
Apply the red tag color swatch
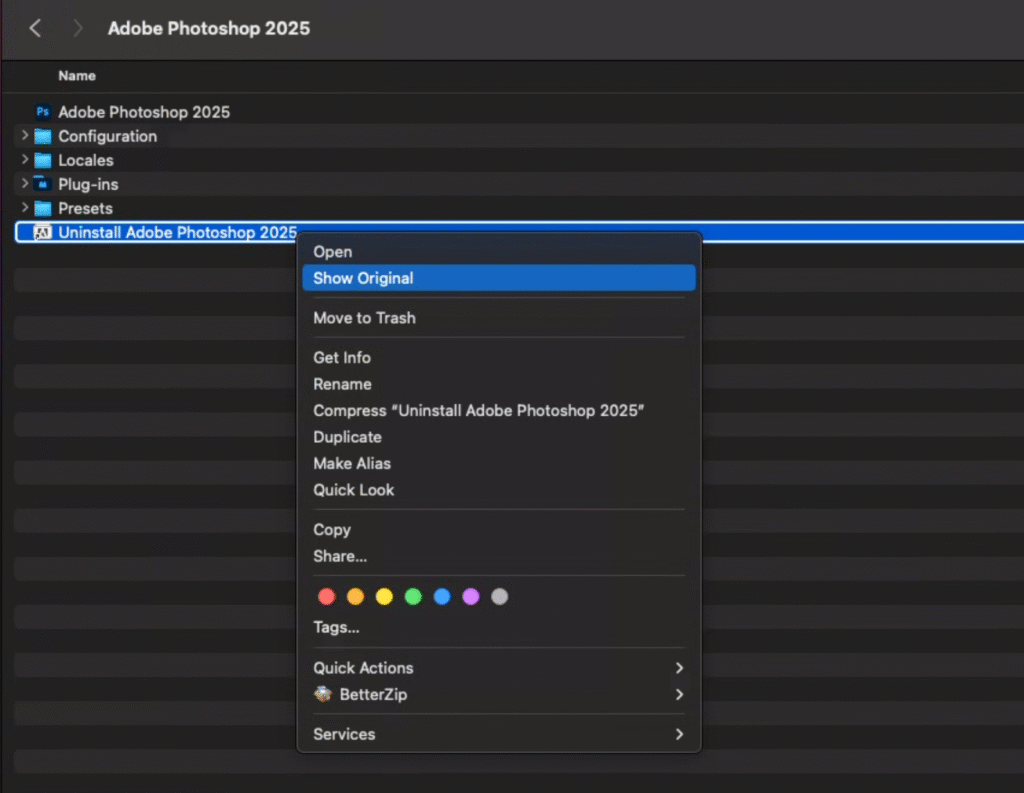[326, 596]
